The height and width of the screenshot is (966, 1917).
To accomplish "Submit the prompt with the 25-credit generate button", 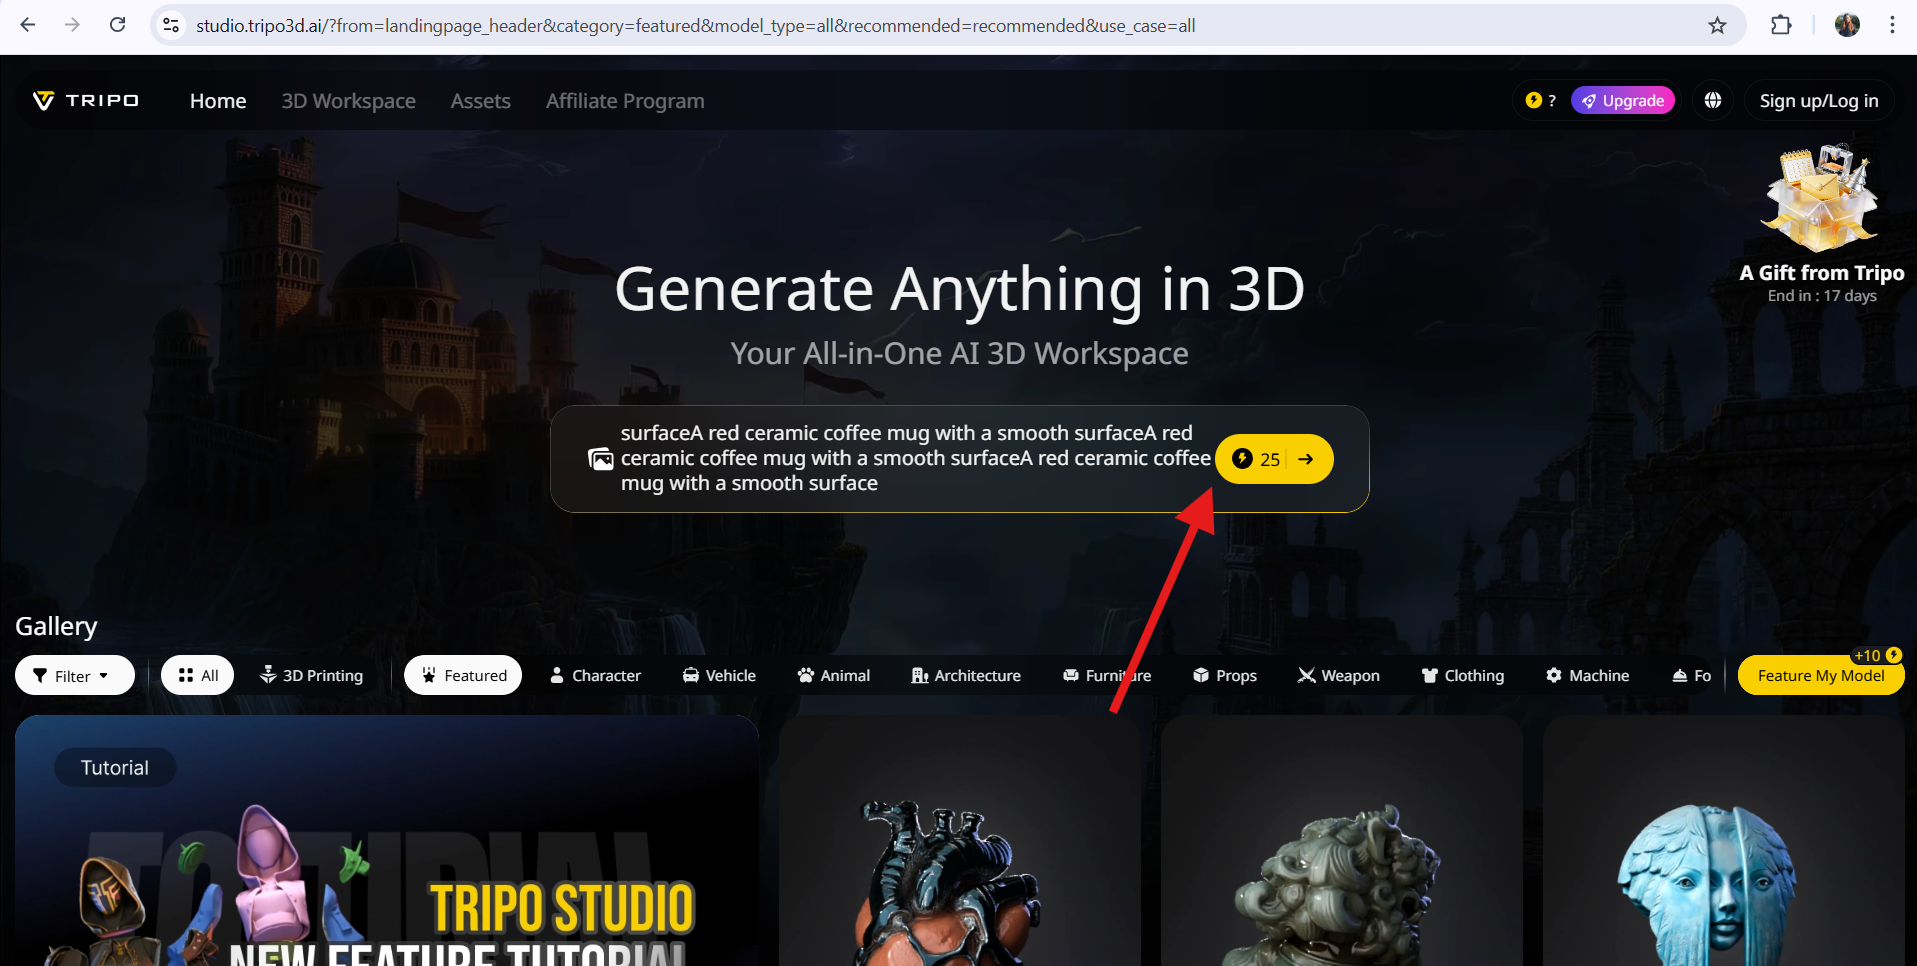I will coord(1274,459).
